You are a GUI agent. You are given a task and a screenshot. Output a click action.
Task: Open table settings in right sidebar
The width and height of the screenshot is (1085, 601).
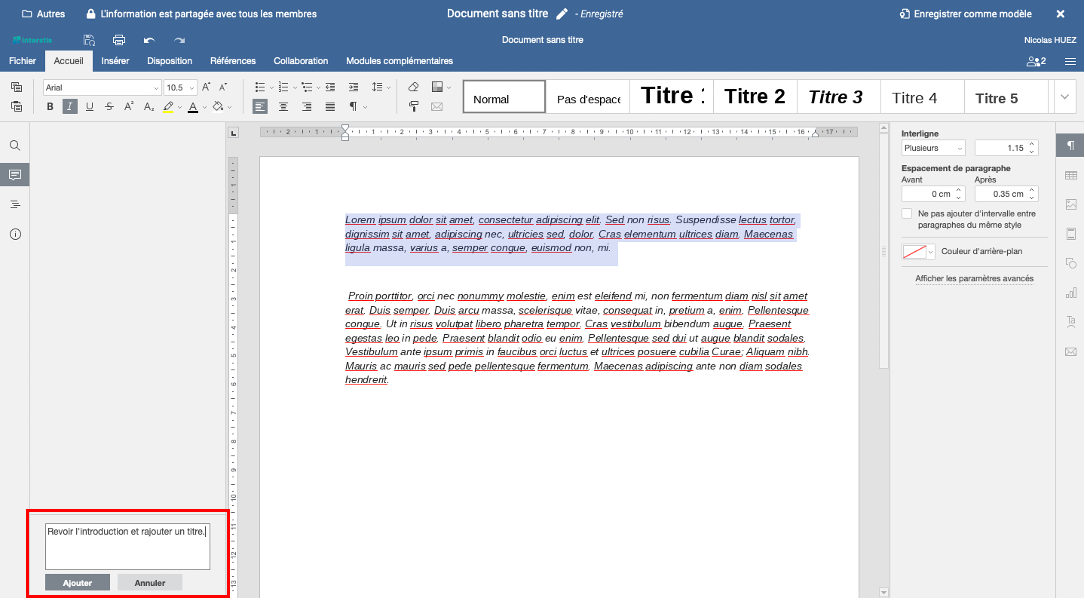[x=1071, y=176]
